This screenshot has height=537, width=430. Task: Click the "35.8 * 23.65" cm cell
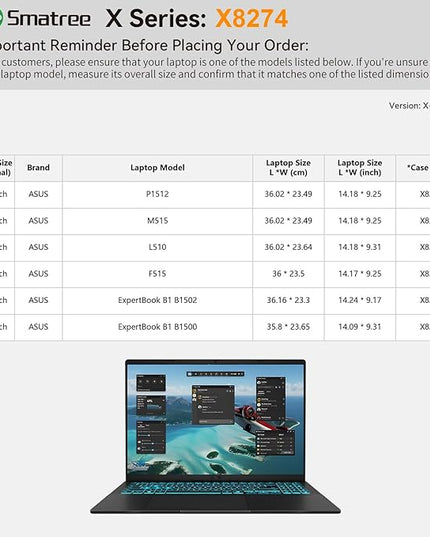[288, 327]
